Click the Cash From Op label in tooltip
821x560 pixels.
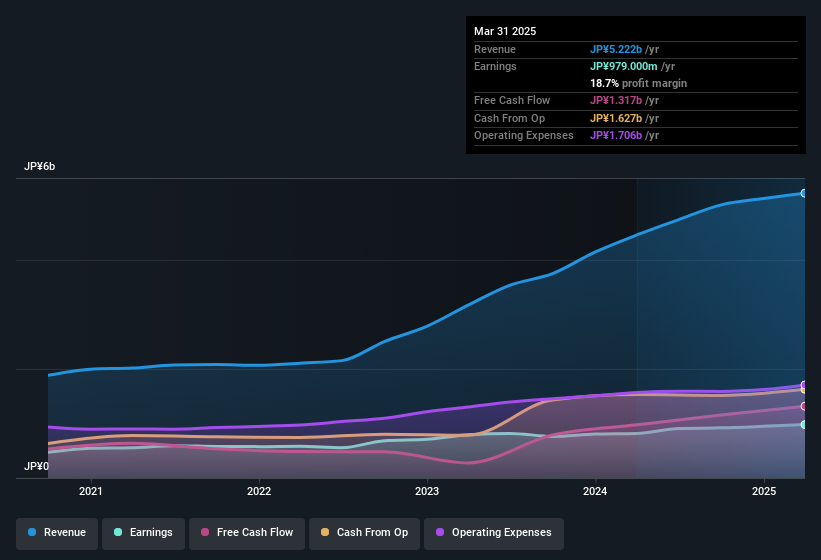coord(509,118)
